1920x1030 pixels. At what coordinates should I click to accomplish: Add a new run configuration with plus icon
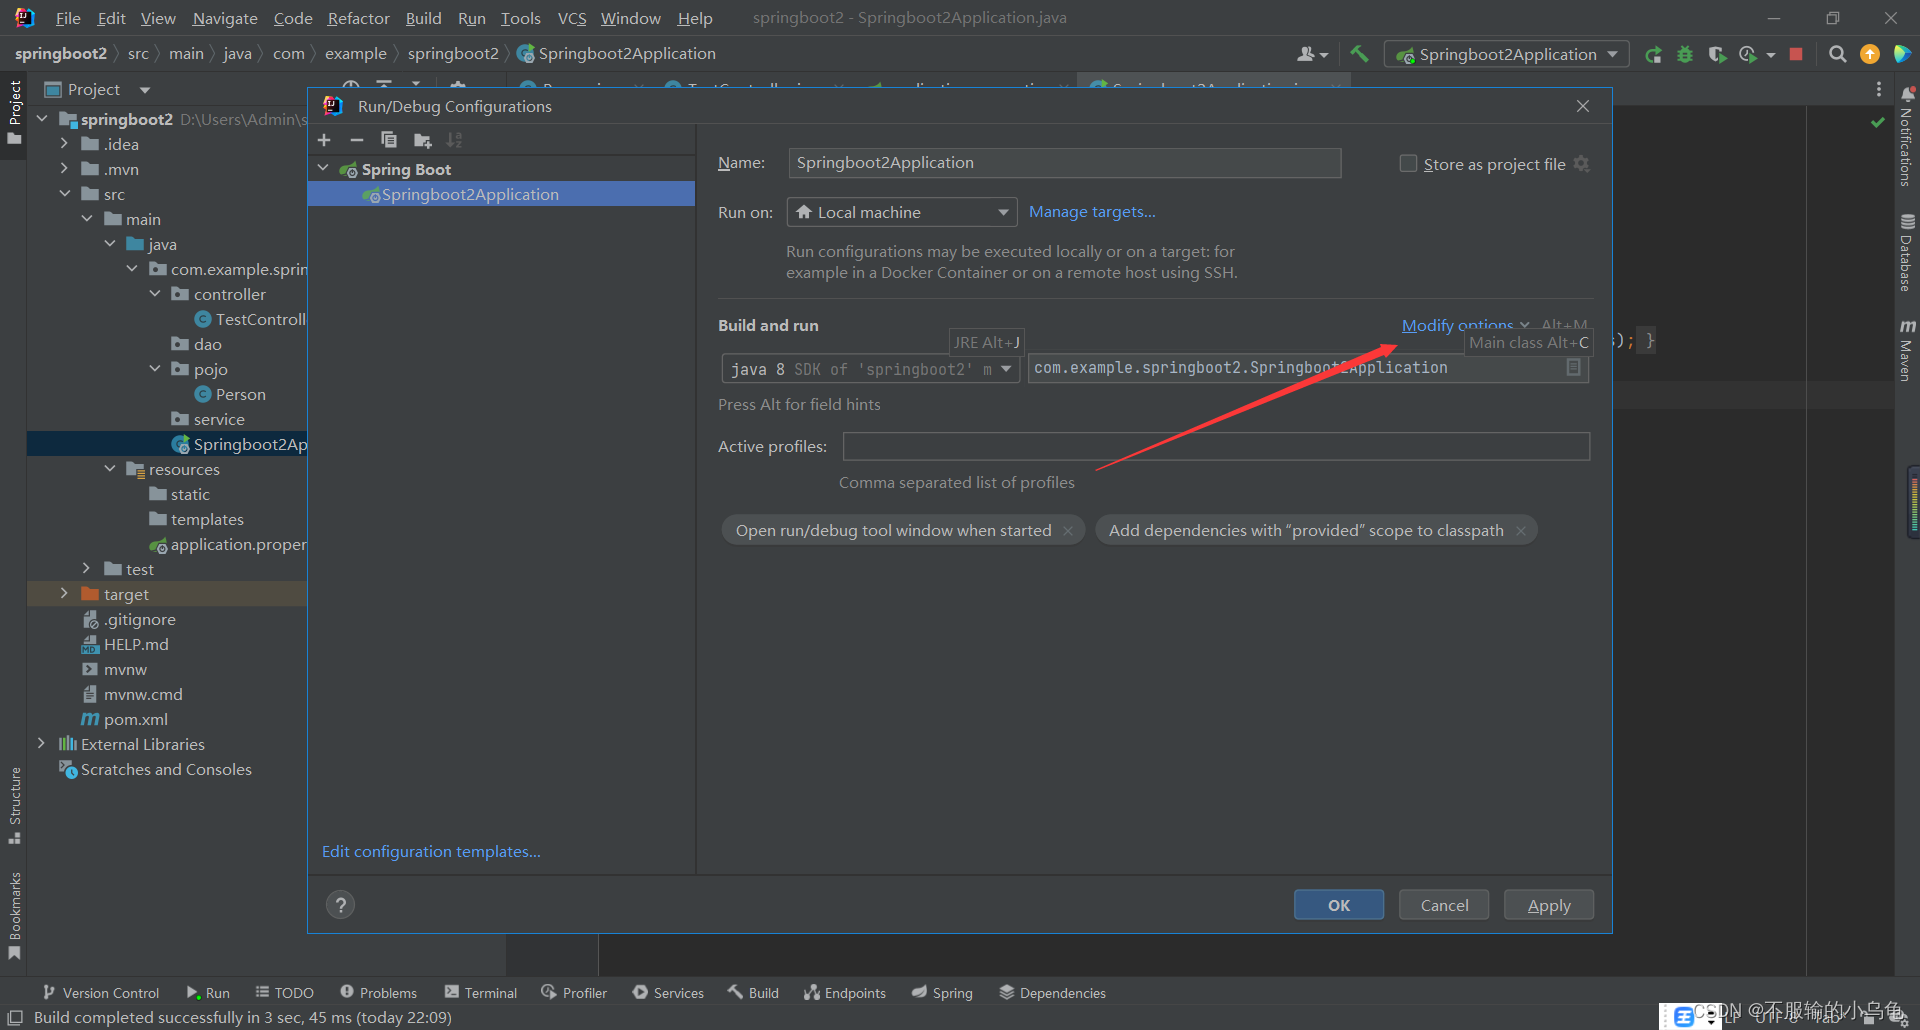point(324,140)
